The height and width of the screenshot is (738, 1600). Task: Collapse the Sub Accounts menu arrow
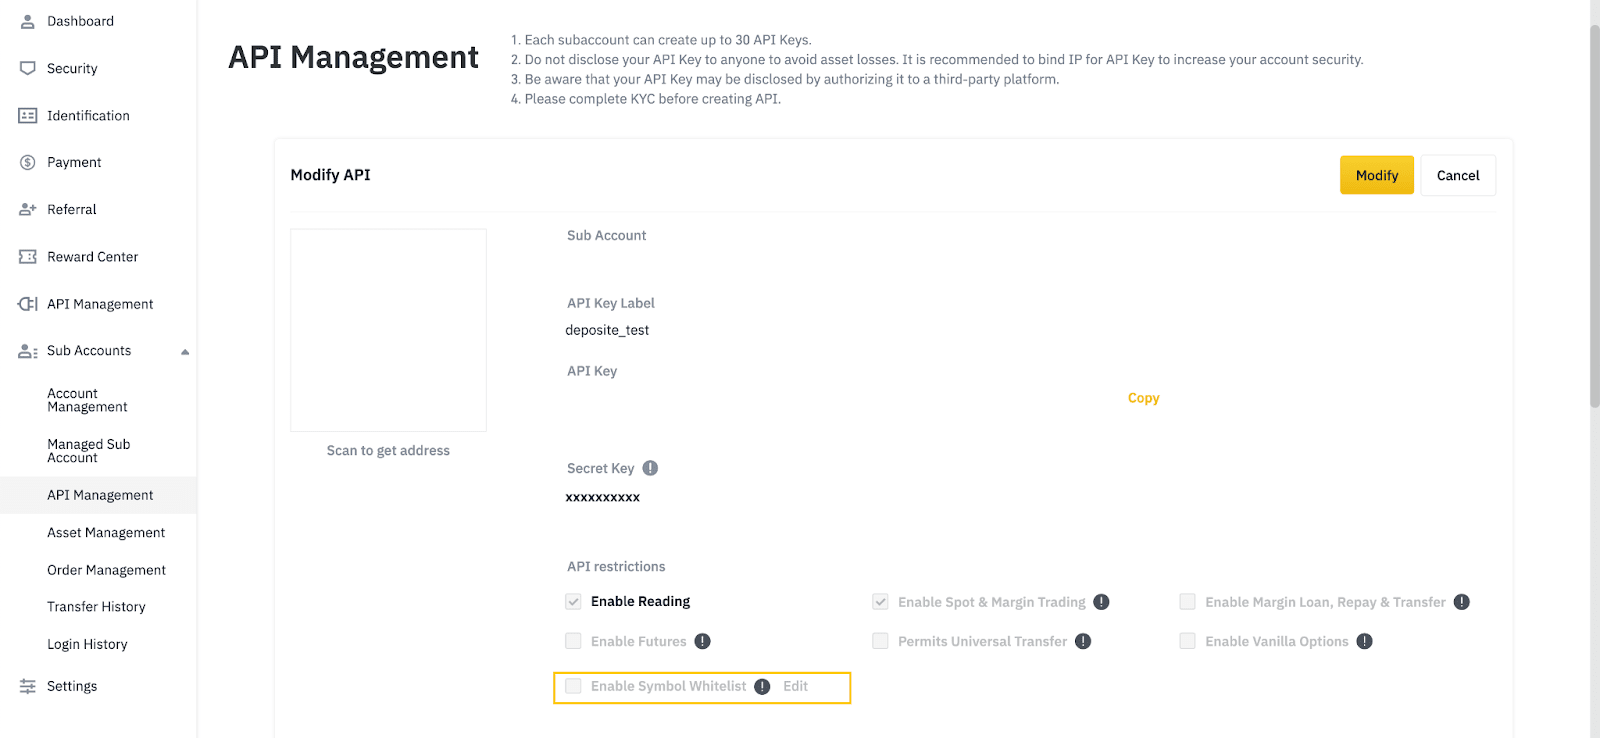[x=185, y=352]
